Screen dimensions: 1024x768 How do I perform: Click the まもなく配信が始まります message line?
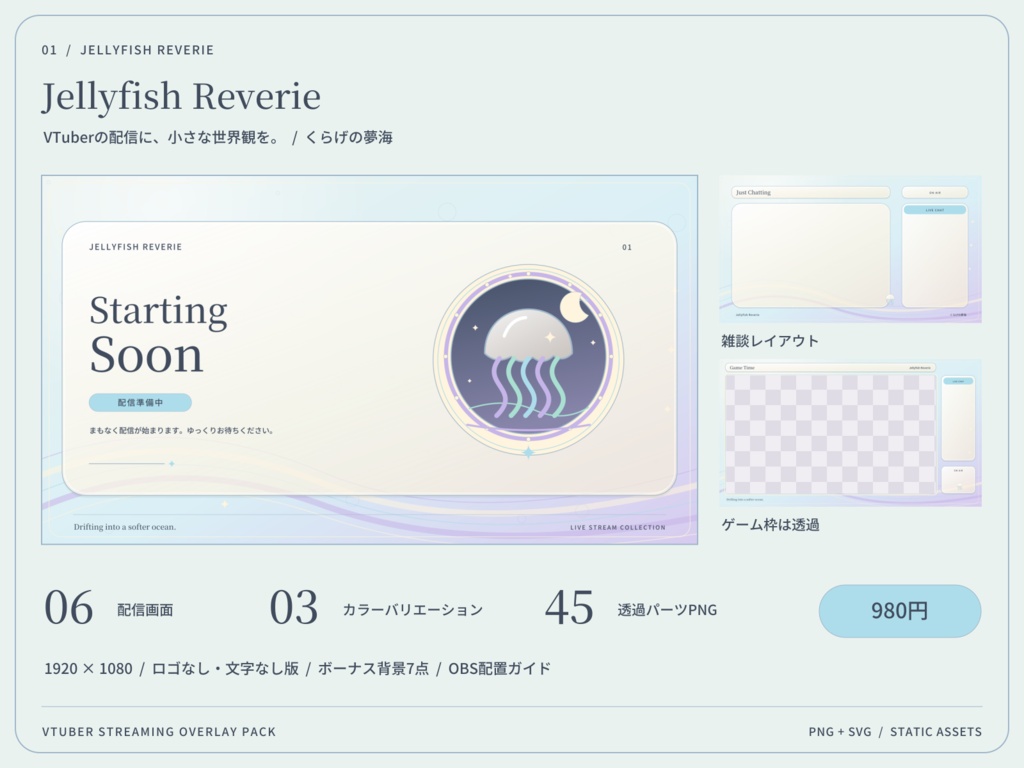182,430
